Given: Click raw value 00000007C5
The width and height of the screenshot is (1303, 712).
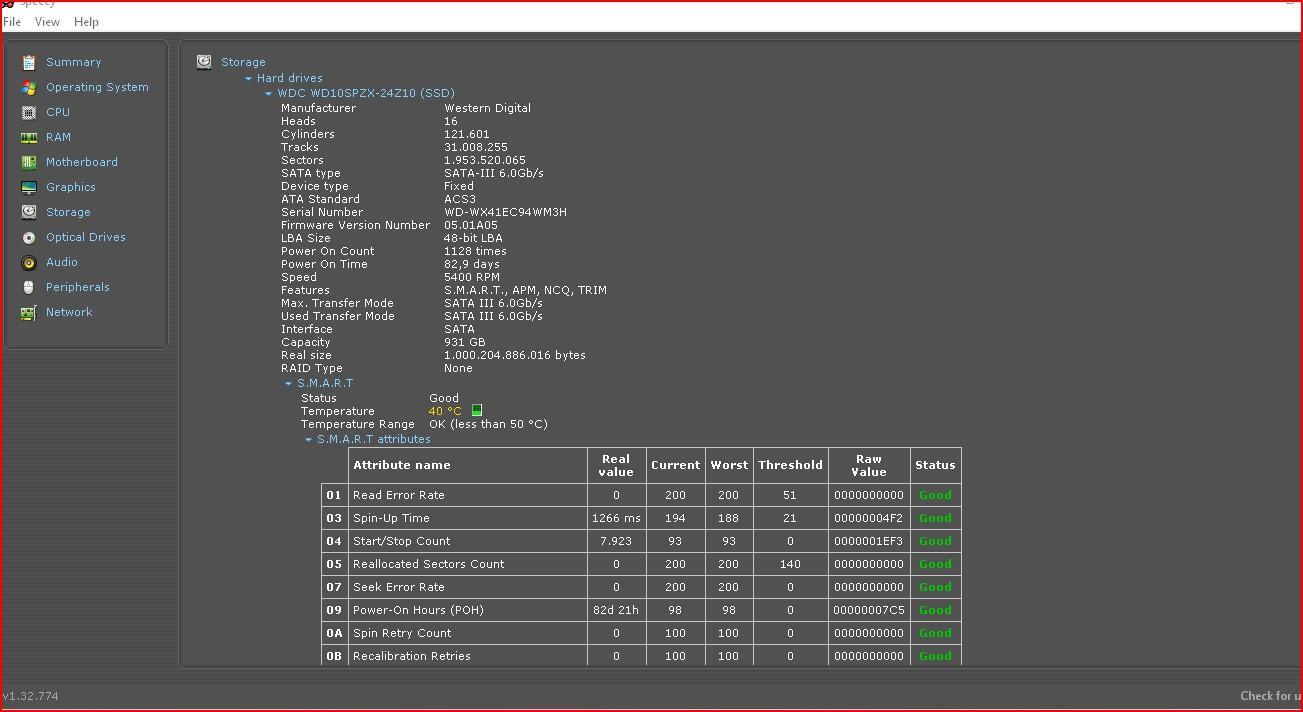Looking at the screenshot, I should click(869, 610).
